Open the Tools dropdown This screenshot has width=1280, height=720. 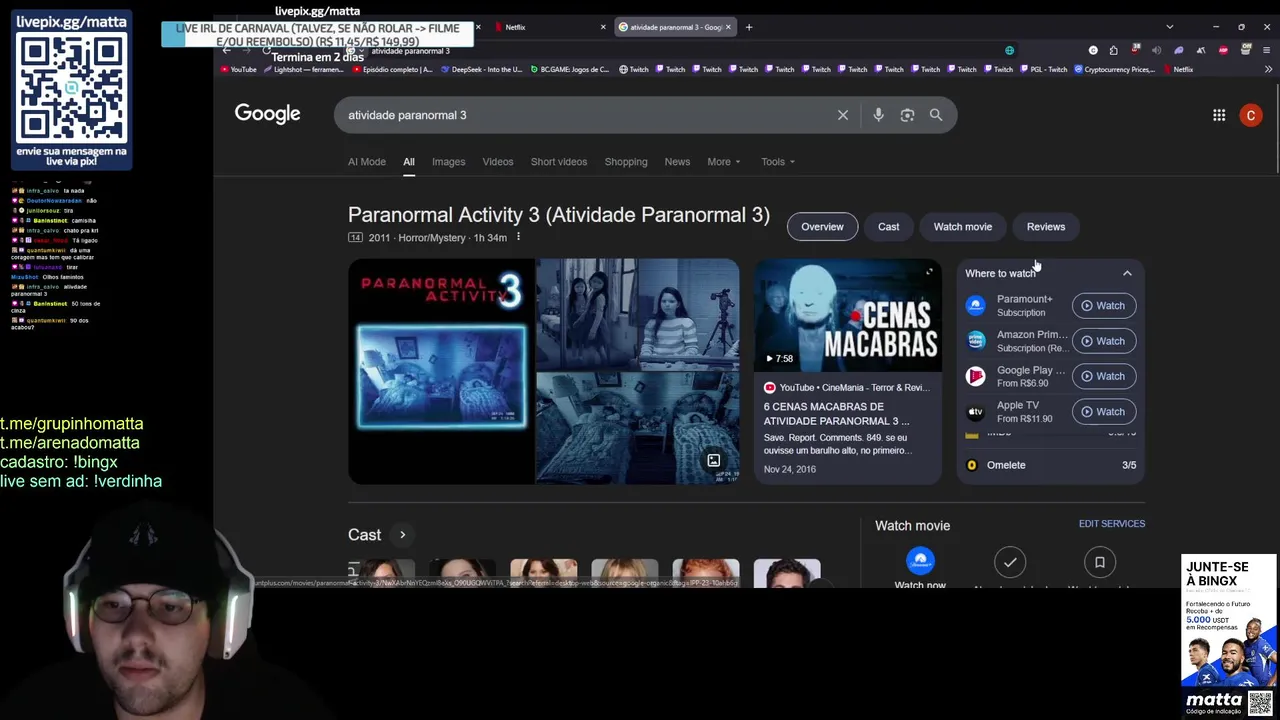click(x=778, y=162)
